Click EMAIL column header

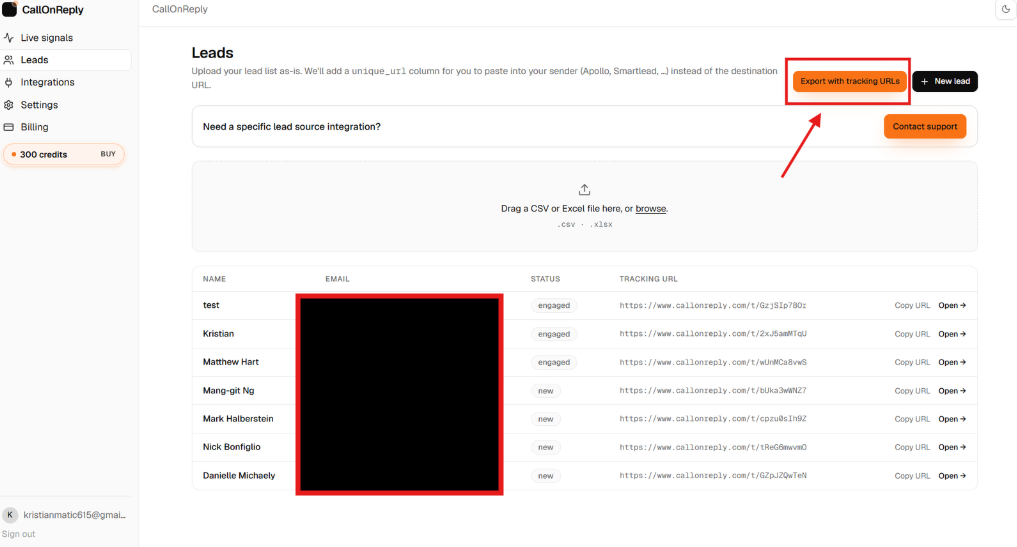337,279
